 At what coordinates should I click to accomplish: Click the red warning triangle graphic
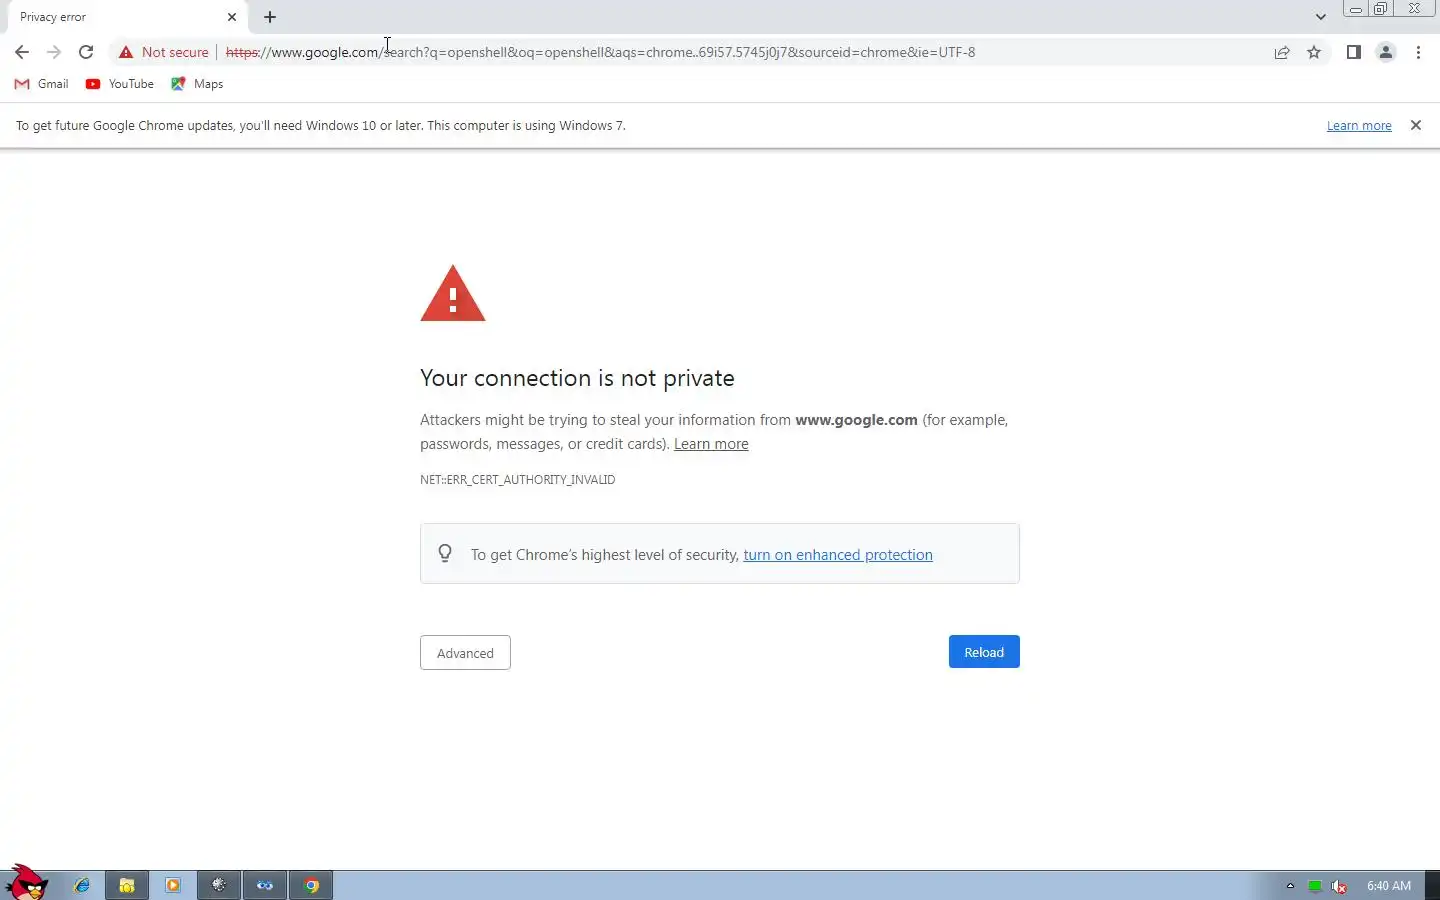pyautogui.click(x=453, y=293)
